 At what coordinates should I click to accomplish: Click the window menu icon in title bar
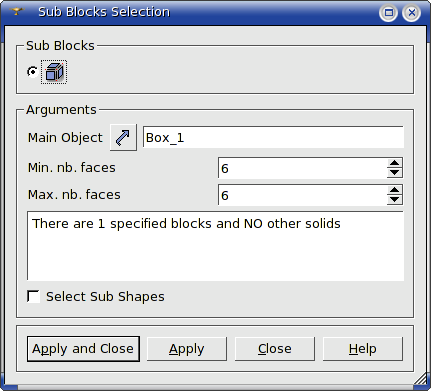click(x=16, y=12)
